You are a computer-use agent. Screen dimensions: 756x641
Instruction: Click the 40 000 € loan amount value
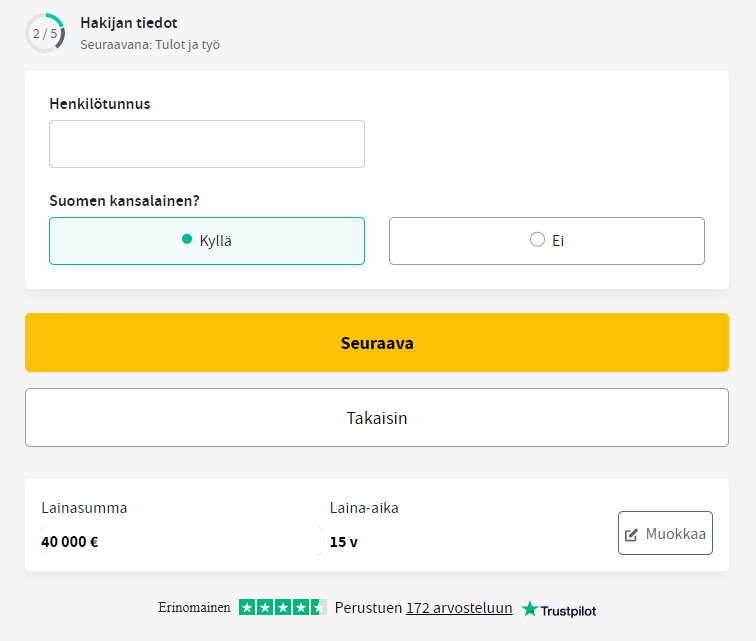pos(69,542)
